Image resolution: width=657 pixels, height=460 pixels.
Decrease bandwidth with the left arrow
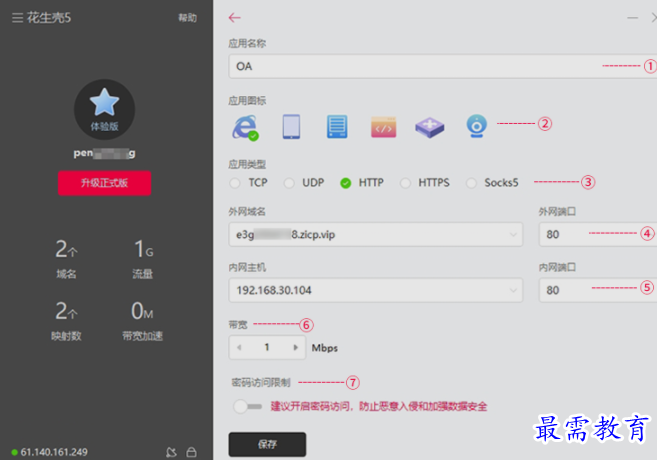pyautogui.click(x=239, y=347)
